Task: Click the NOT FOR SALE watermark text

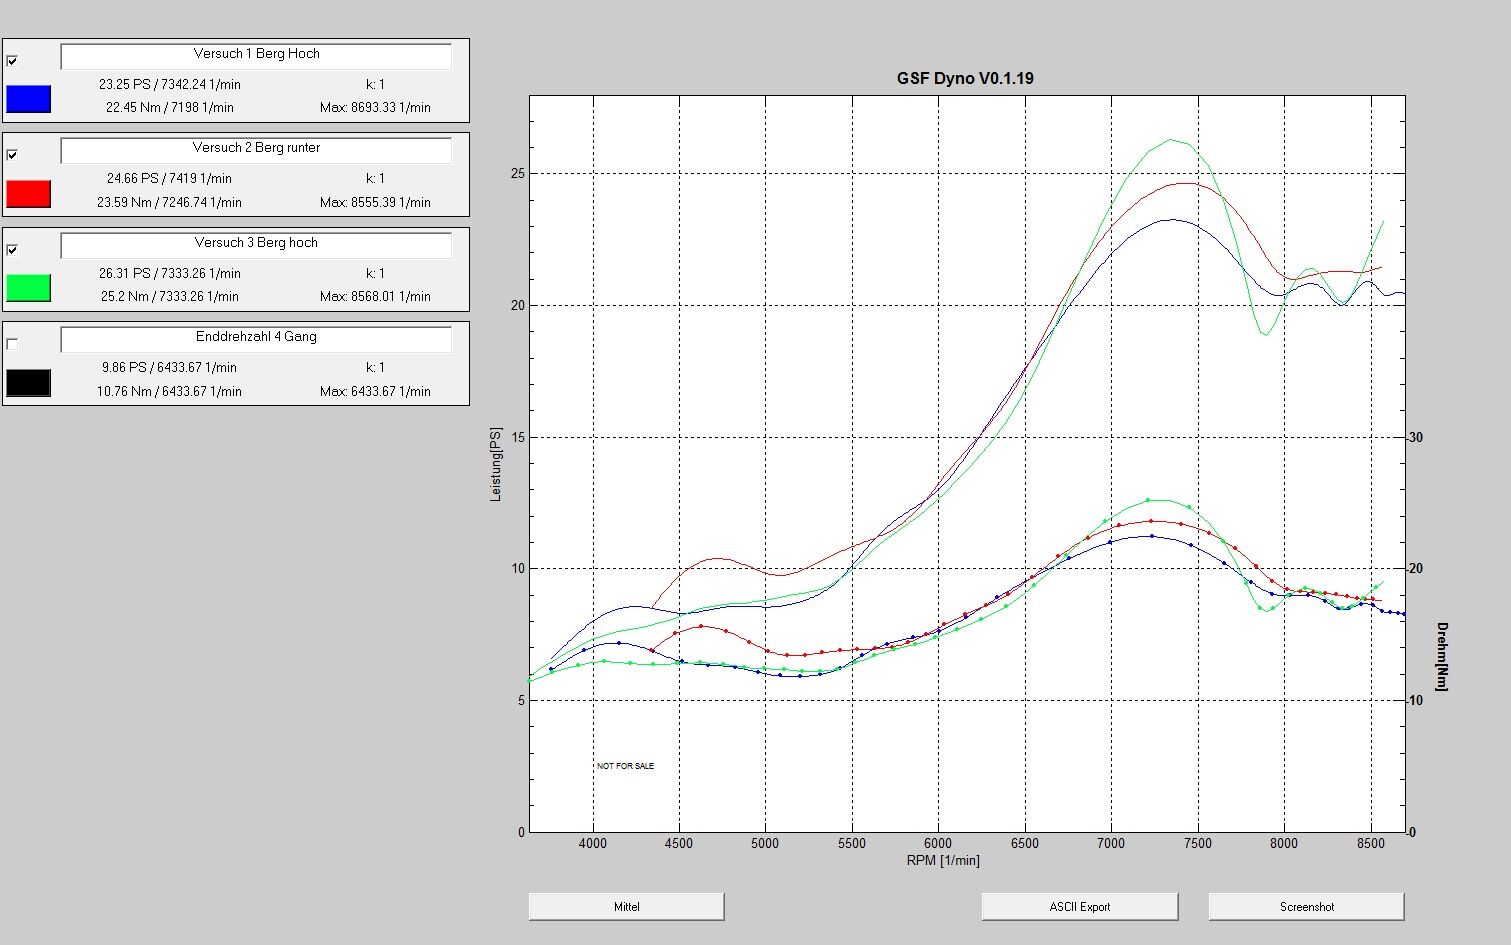Action: pos(625,766)
